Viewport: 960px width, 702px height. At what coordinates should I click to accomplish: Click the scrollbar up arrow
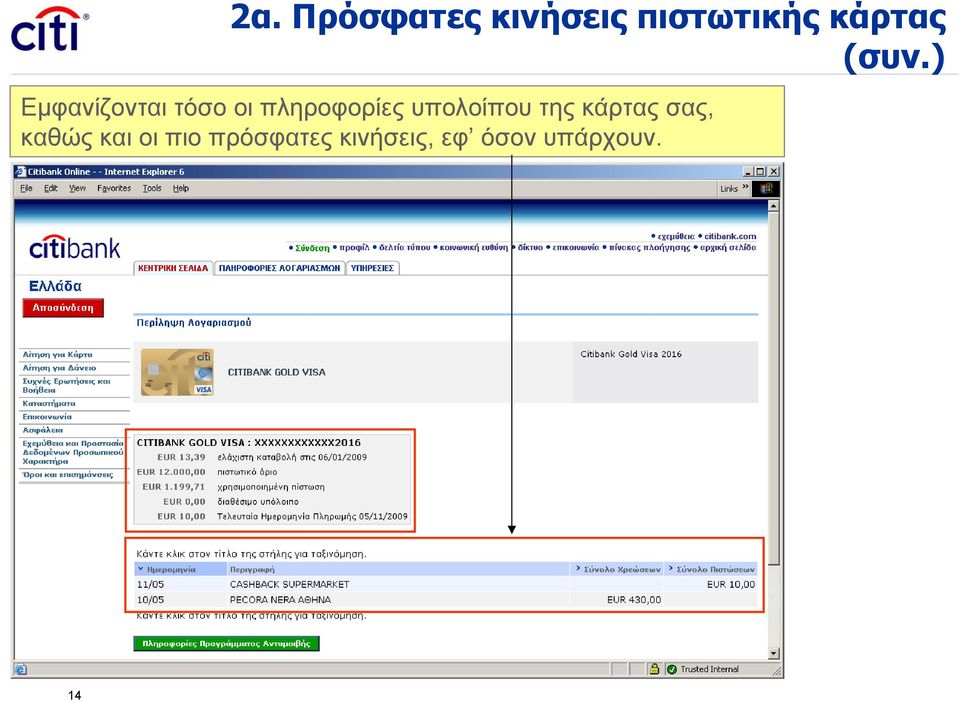coord(773,206)
